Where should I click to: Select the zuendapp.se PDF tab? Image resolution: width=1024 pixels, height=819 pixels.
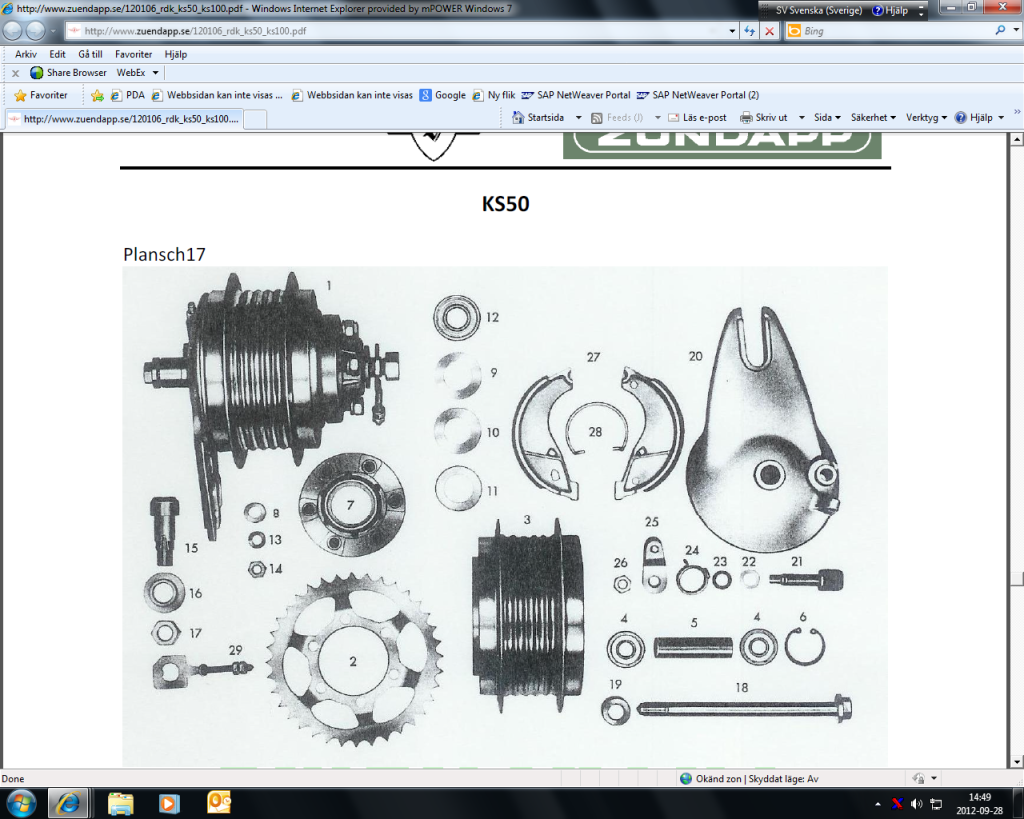click(x=124, y=119)
